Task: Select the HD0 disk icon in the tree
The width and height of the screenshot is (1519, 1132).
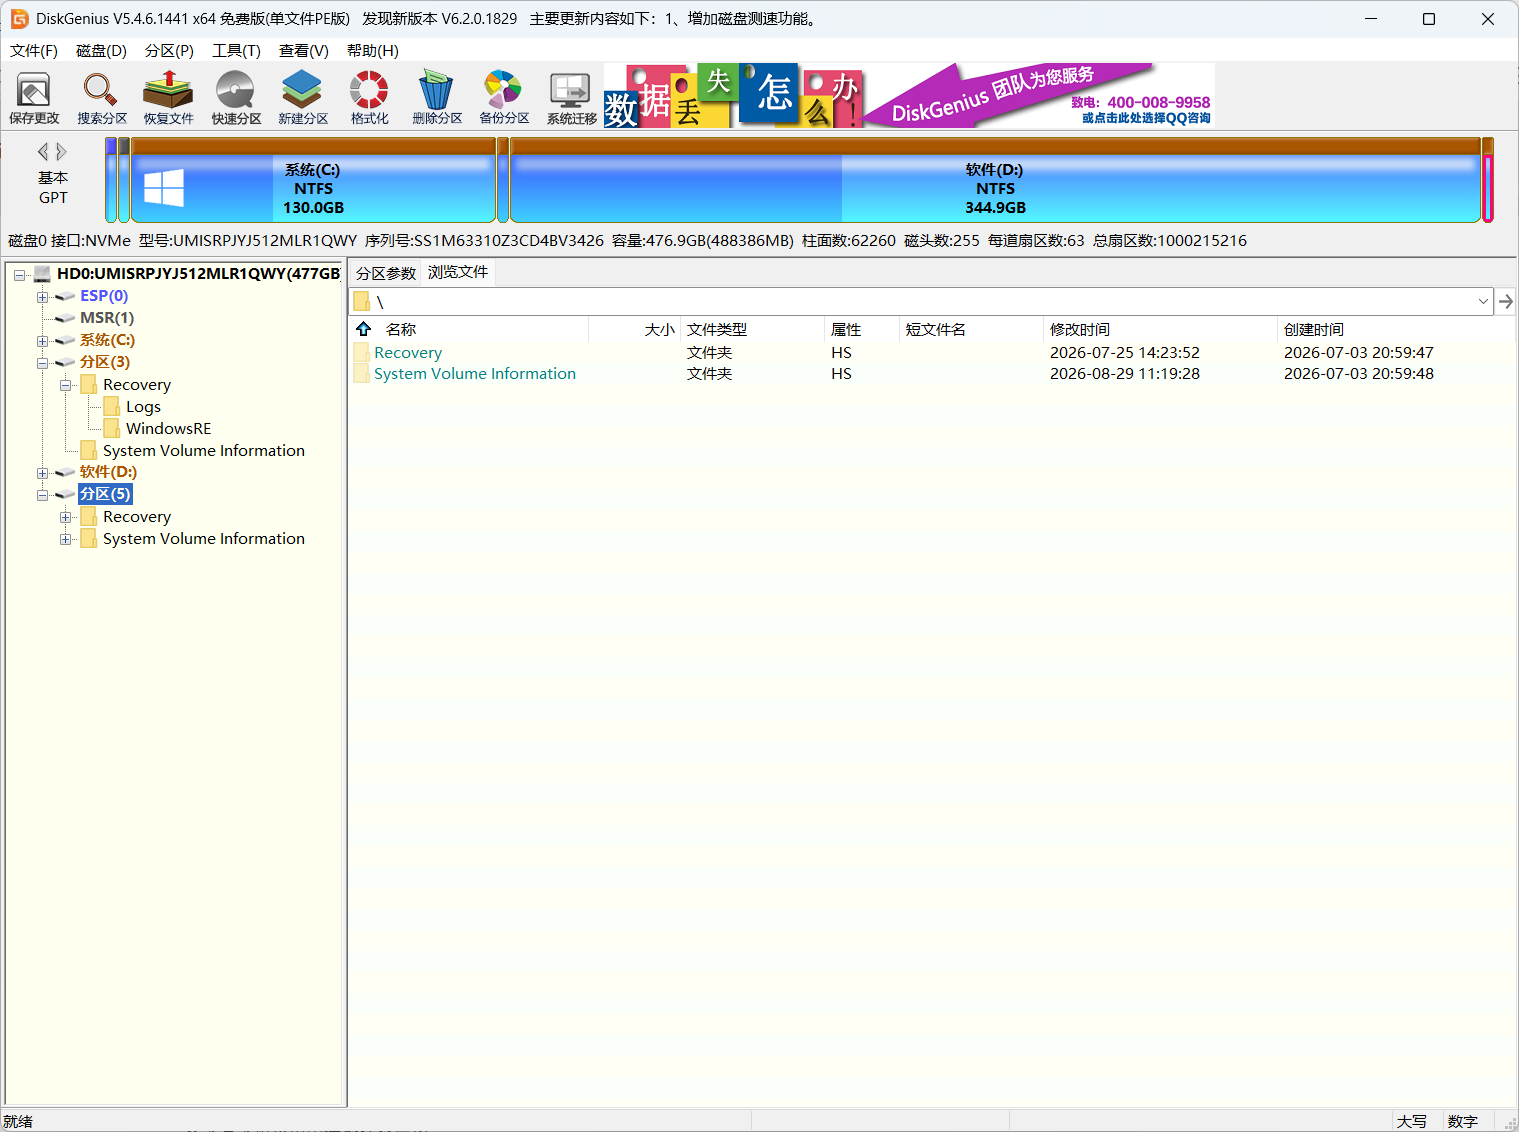Action: 42,274
